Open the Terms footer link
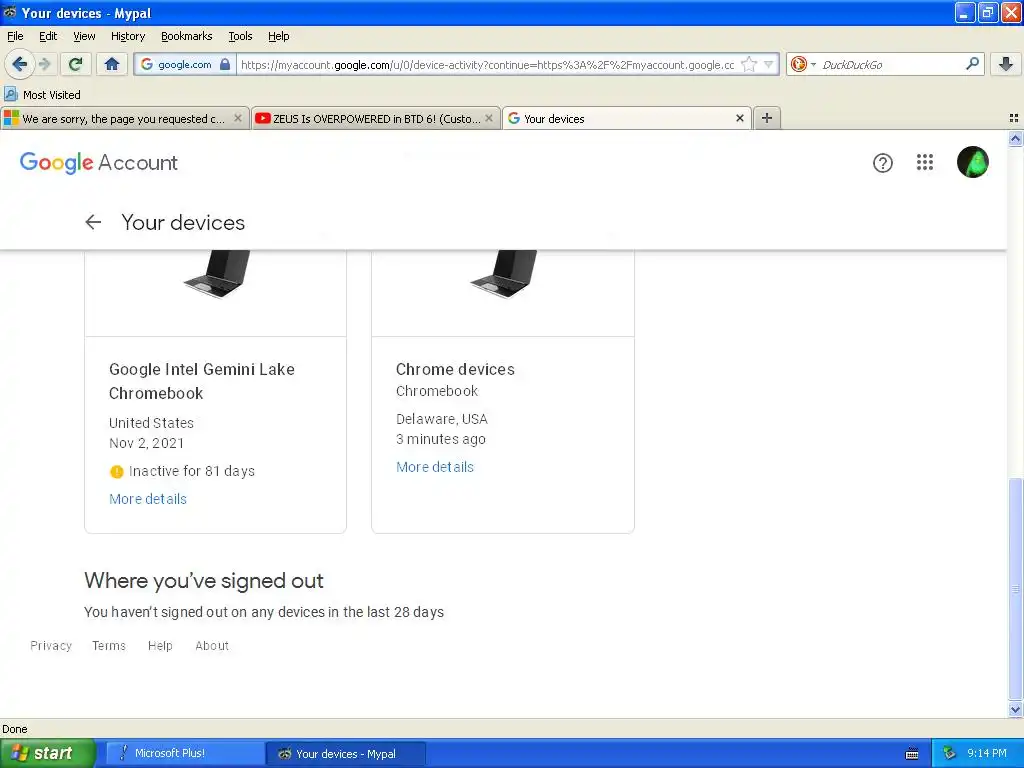The width and height of the screenshot is (1024, 768). point(108,645)
